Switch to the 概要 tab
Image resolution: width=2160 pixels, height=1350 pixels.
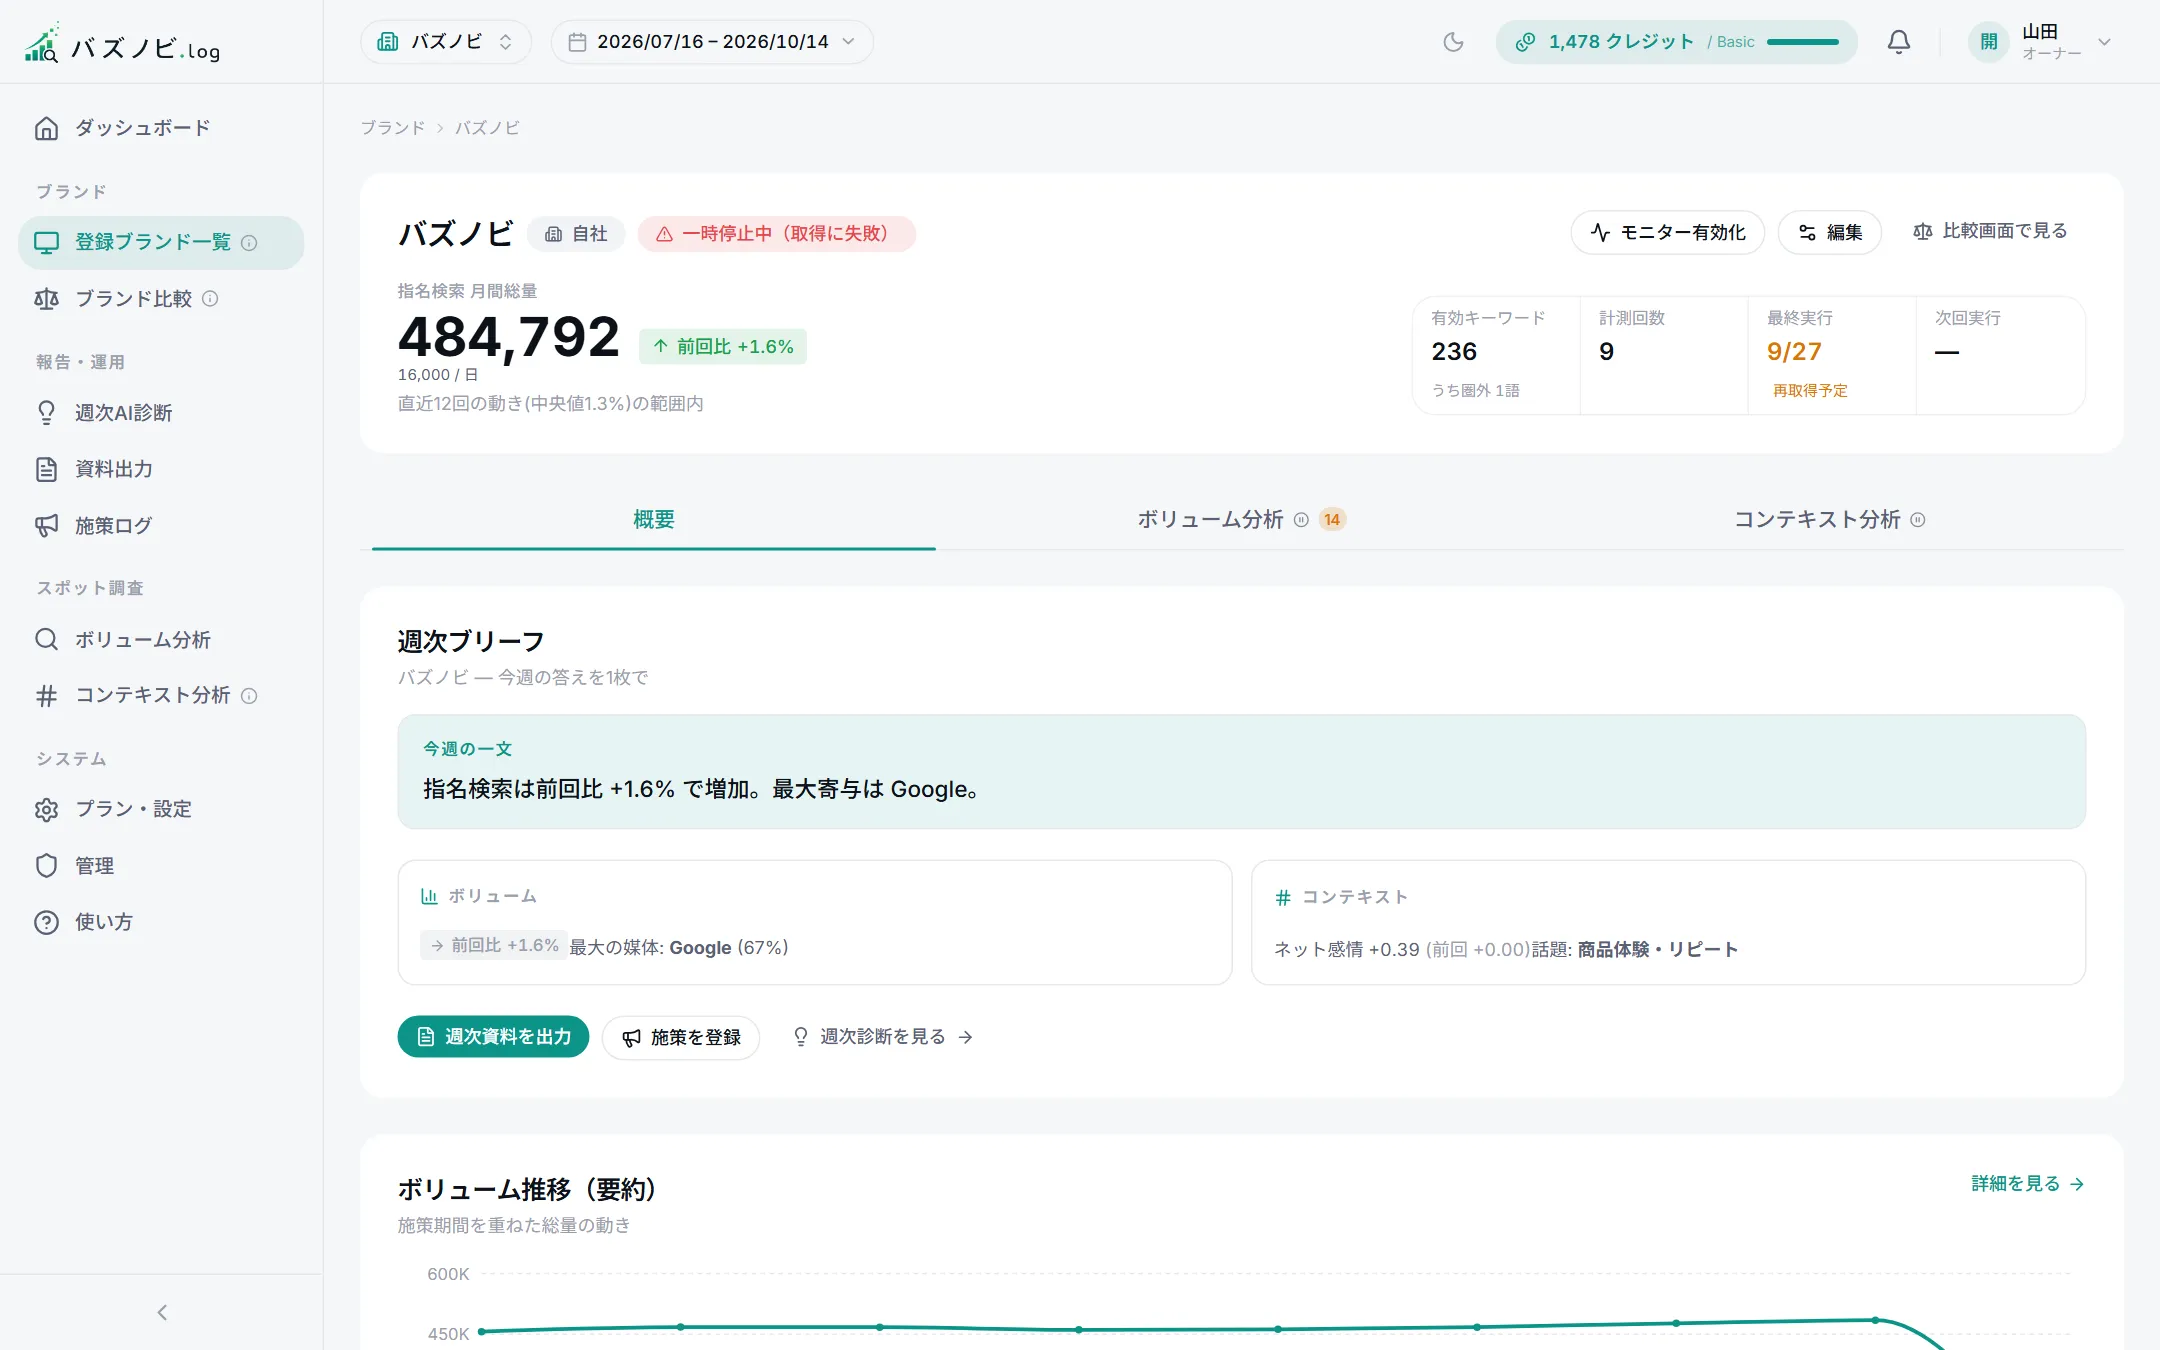pyautogui.click(x=654, y=520)
